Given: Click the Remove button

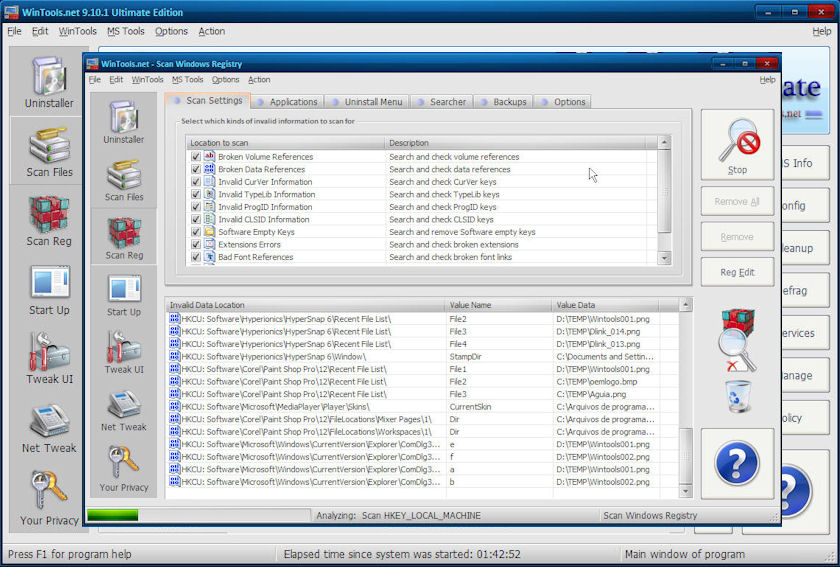Looking at the screenshot, I should [x=737, y=237].
